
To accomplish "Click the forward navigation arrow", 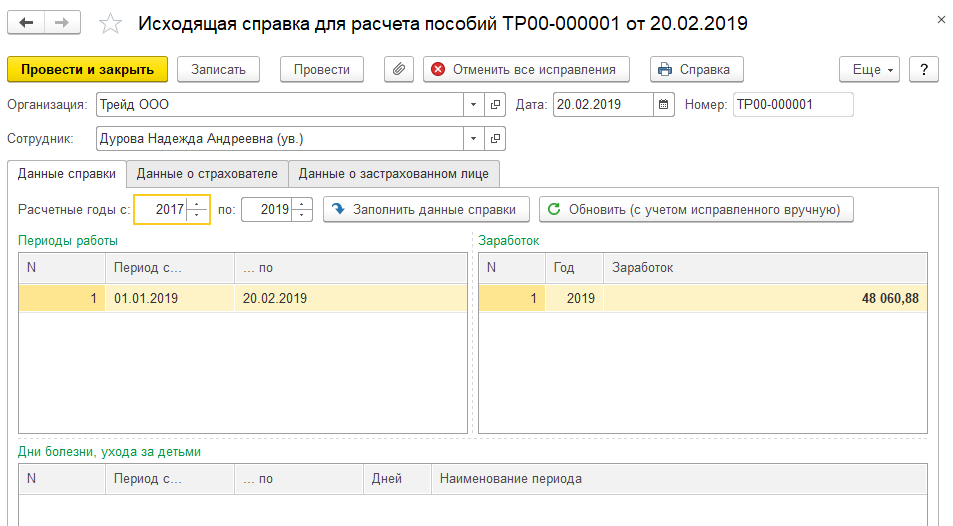I will pyautogui.click(x=62, y=22).
